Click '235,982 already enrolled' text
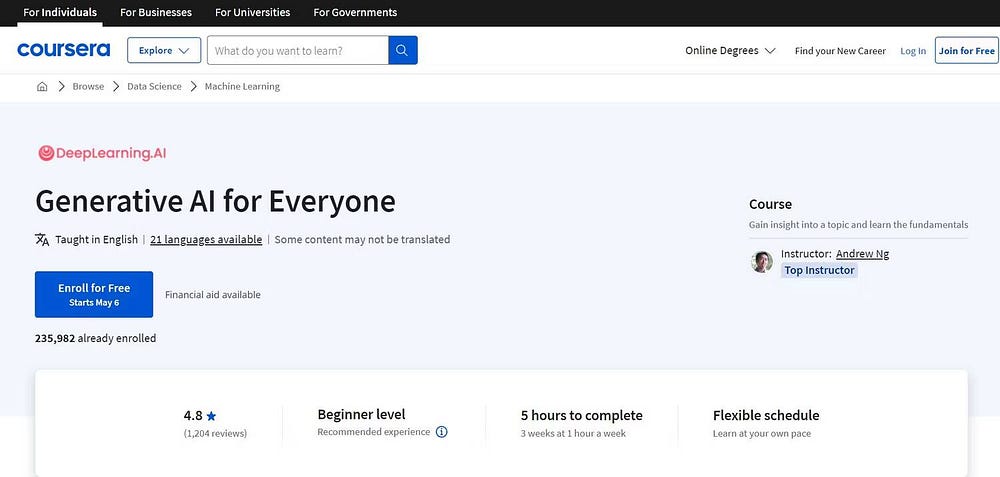 96,339
